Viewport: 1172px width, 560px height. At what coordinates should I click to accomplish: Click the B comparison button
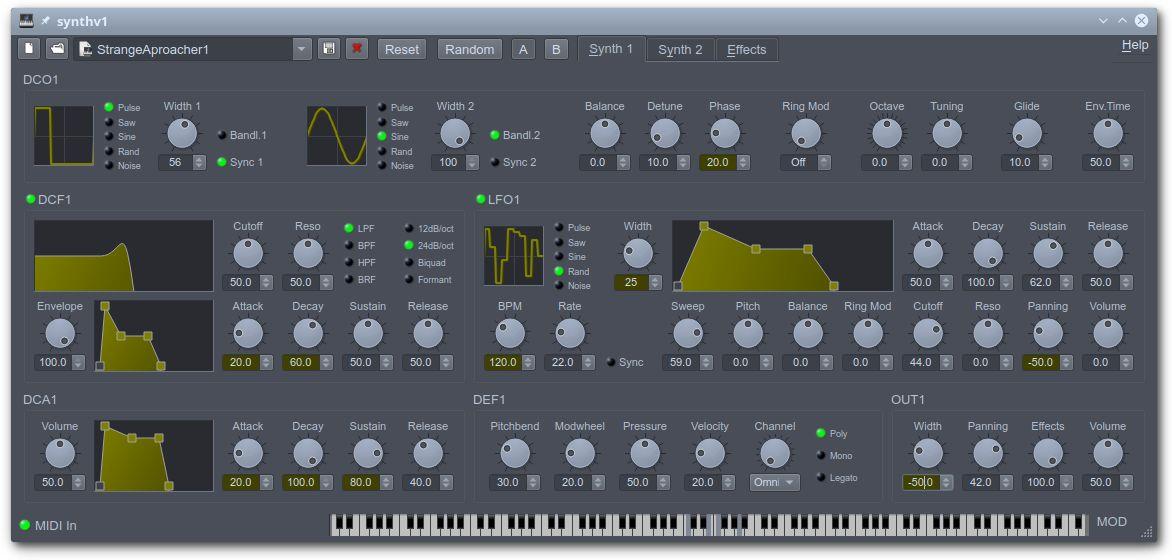click(555, 49)
